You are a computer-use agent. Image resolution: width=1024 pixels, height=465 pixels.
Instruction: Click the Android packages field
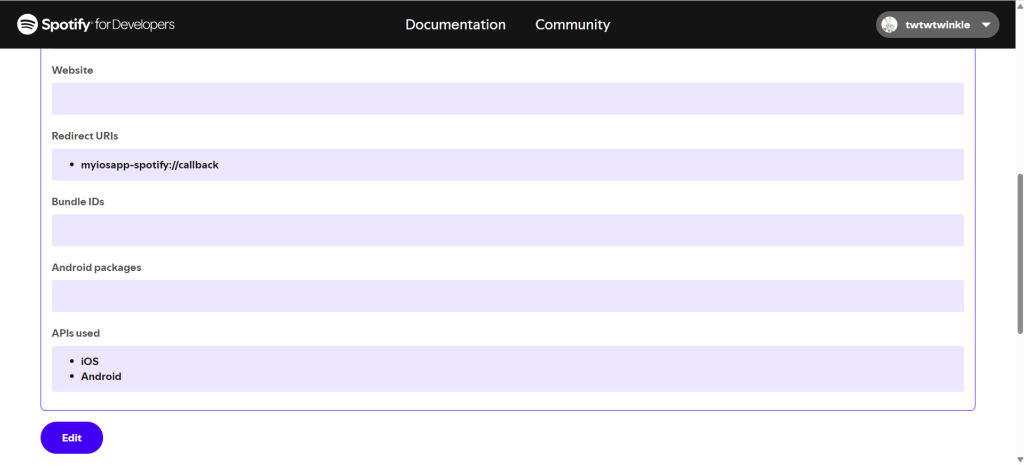508,296
